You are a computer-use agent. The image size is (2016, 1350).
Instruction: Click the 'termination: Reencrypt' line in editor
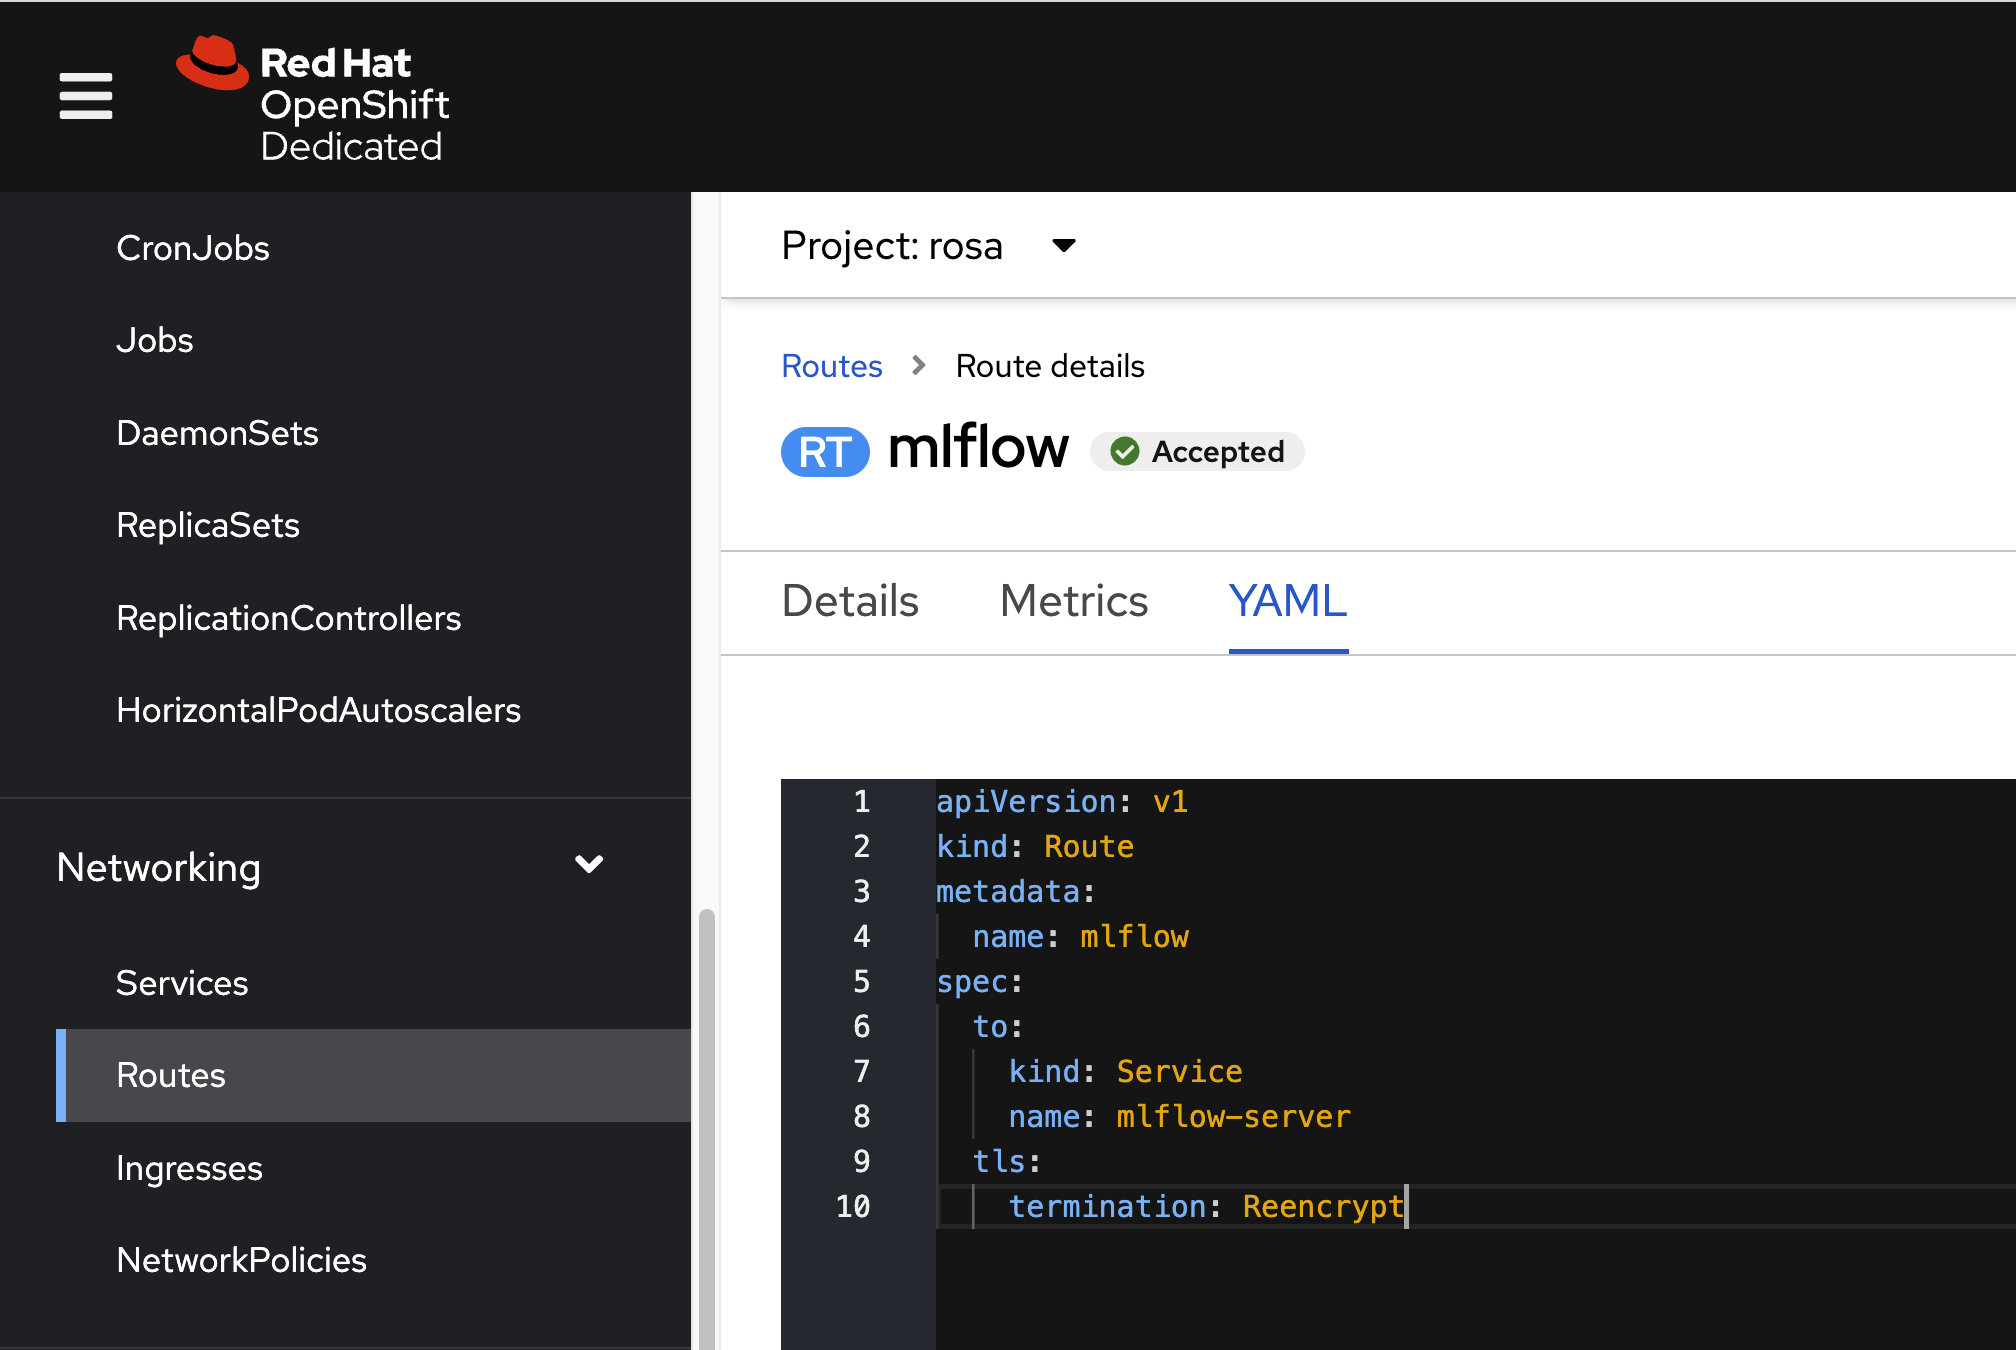pyautogui.click(x=1206, y=1207)
